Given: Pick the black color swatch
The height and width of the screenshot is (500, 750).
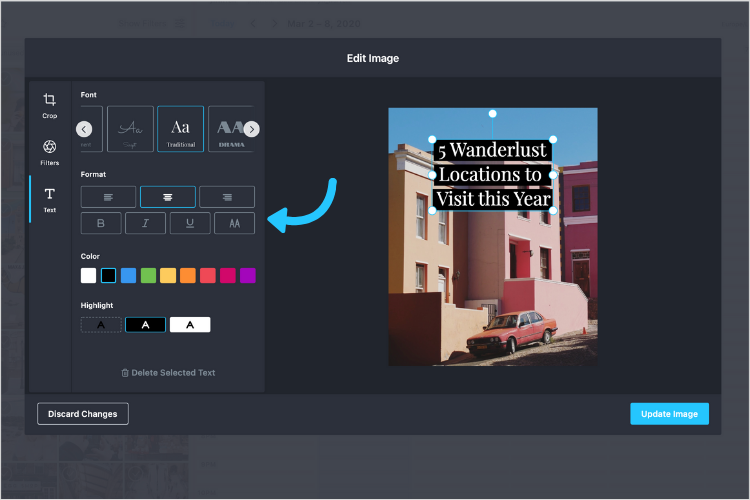Looking at the screenshot, I should click(109, 275).
